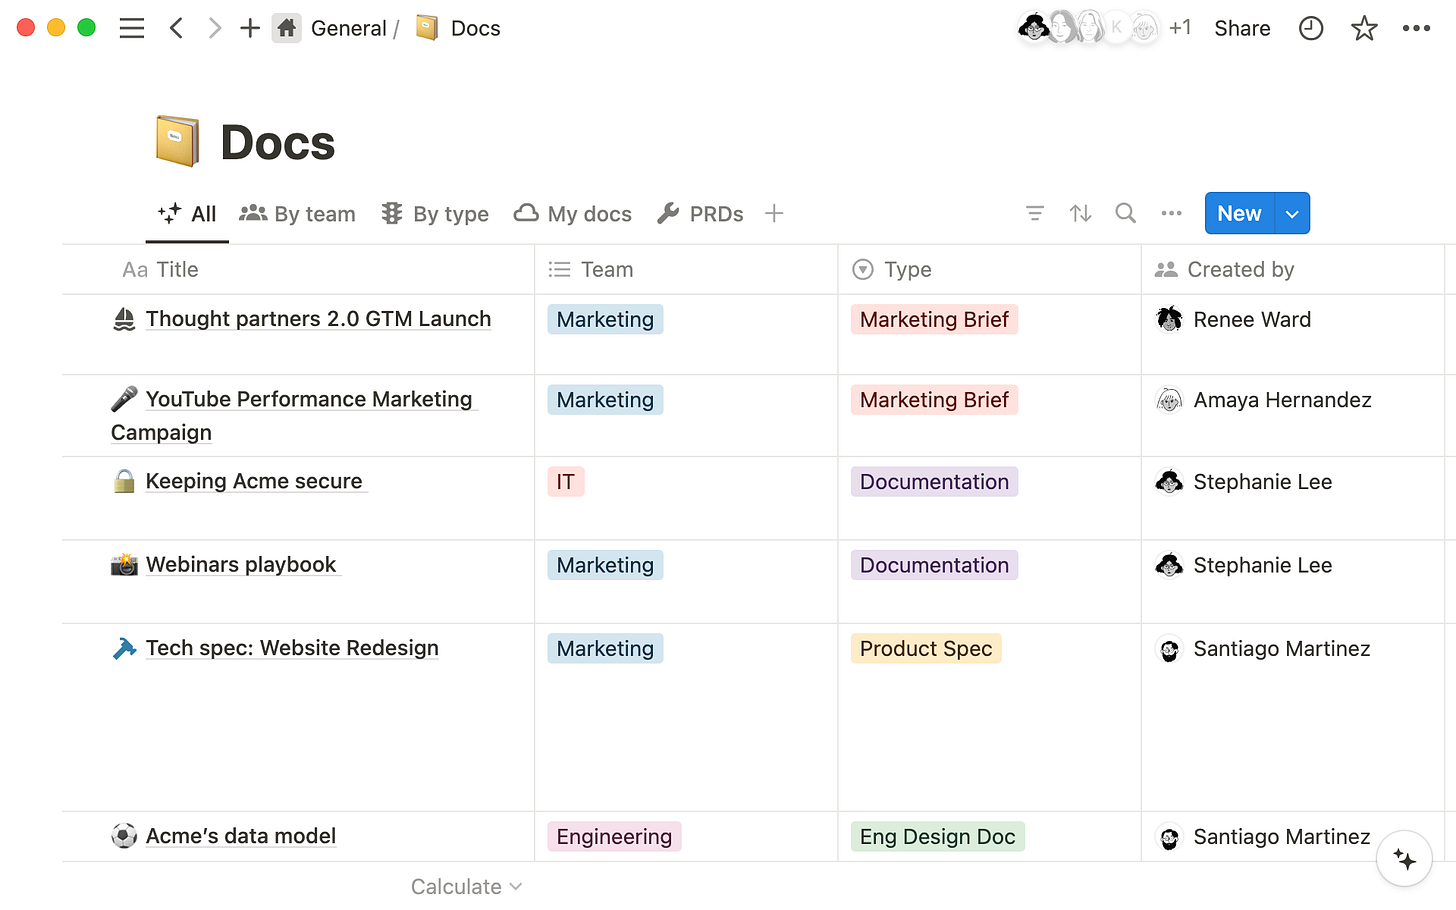The height and width of the screenshot is (910, 1456).
Task: Open the Calculate dropdown below the table
Action: [466, 886]
